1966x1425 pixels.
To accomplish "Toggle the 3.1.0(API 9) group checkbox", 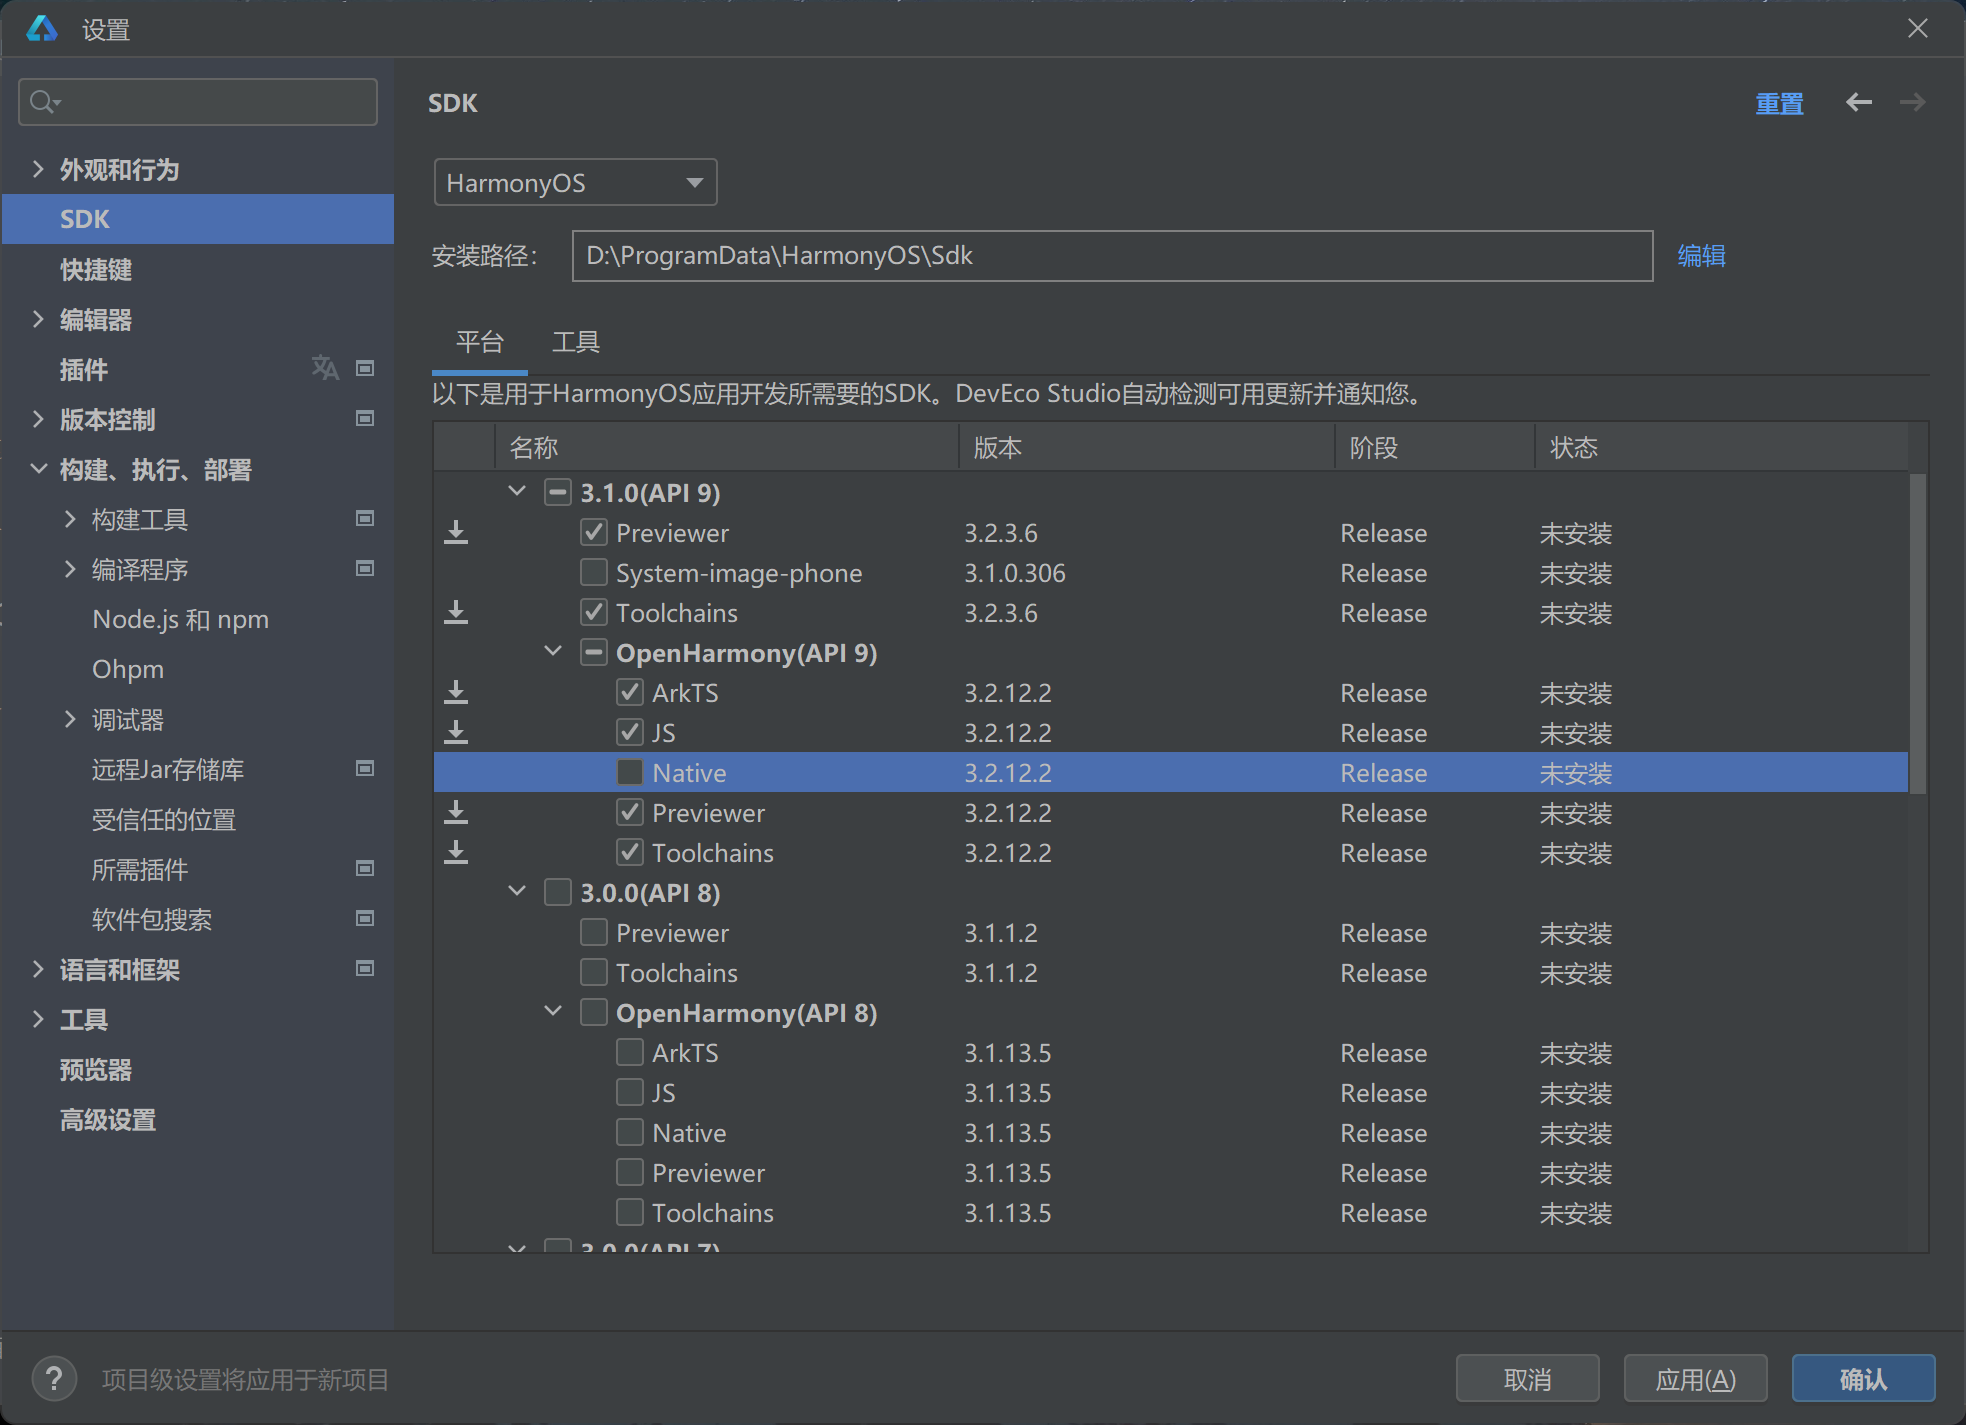I will coord(558,492).
